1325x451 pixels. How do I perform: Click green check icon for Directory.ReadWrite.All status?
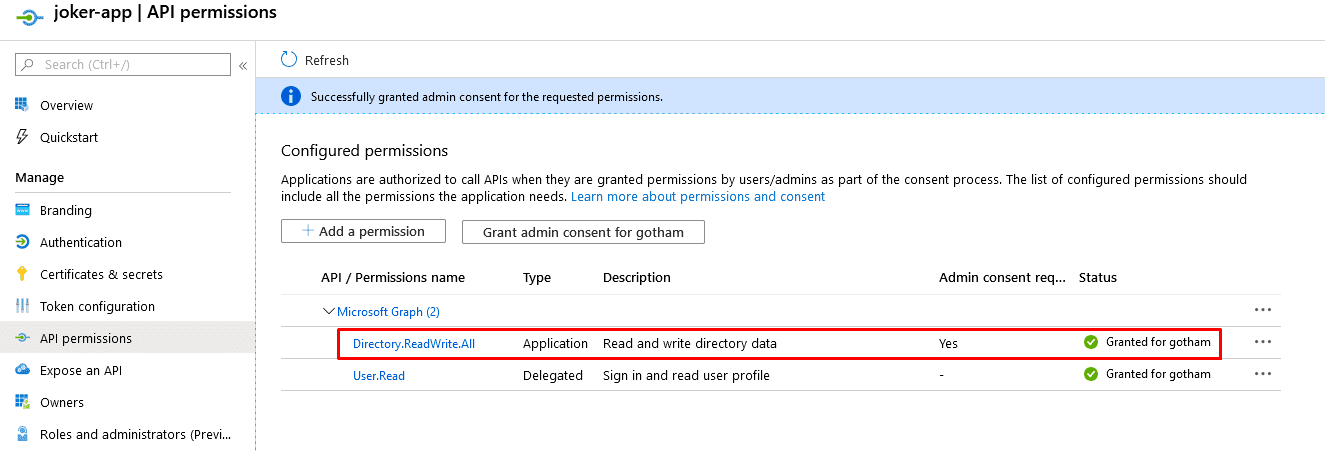(x=1091, y=342)
